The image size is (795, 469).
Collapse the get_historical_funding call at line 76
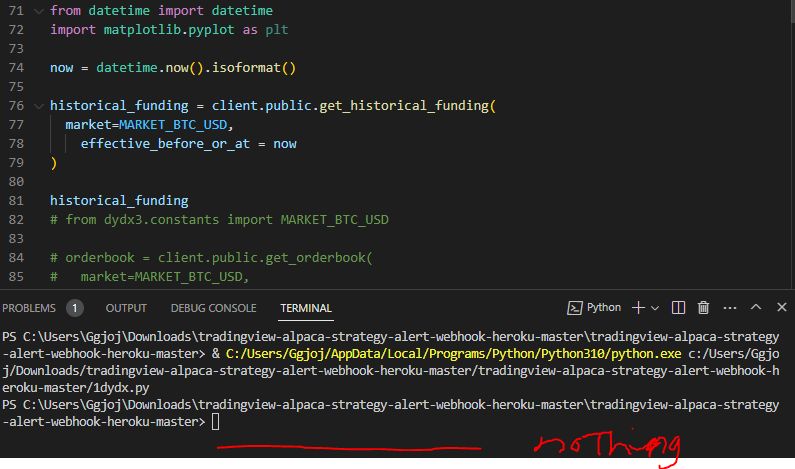pyautogui.click(x=39, y=106)
